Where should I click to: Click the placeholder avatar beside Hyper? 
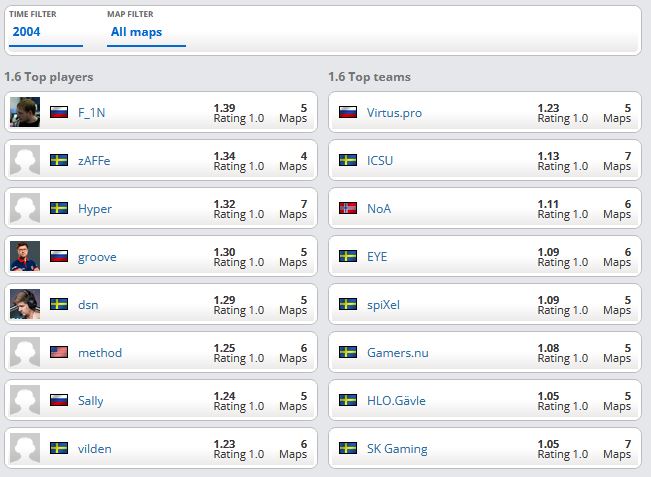coord(24,208)
